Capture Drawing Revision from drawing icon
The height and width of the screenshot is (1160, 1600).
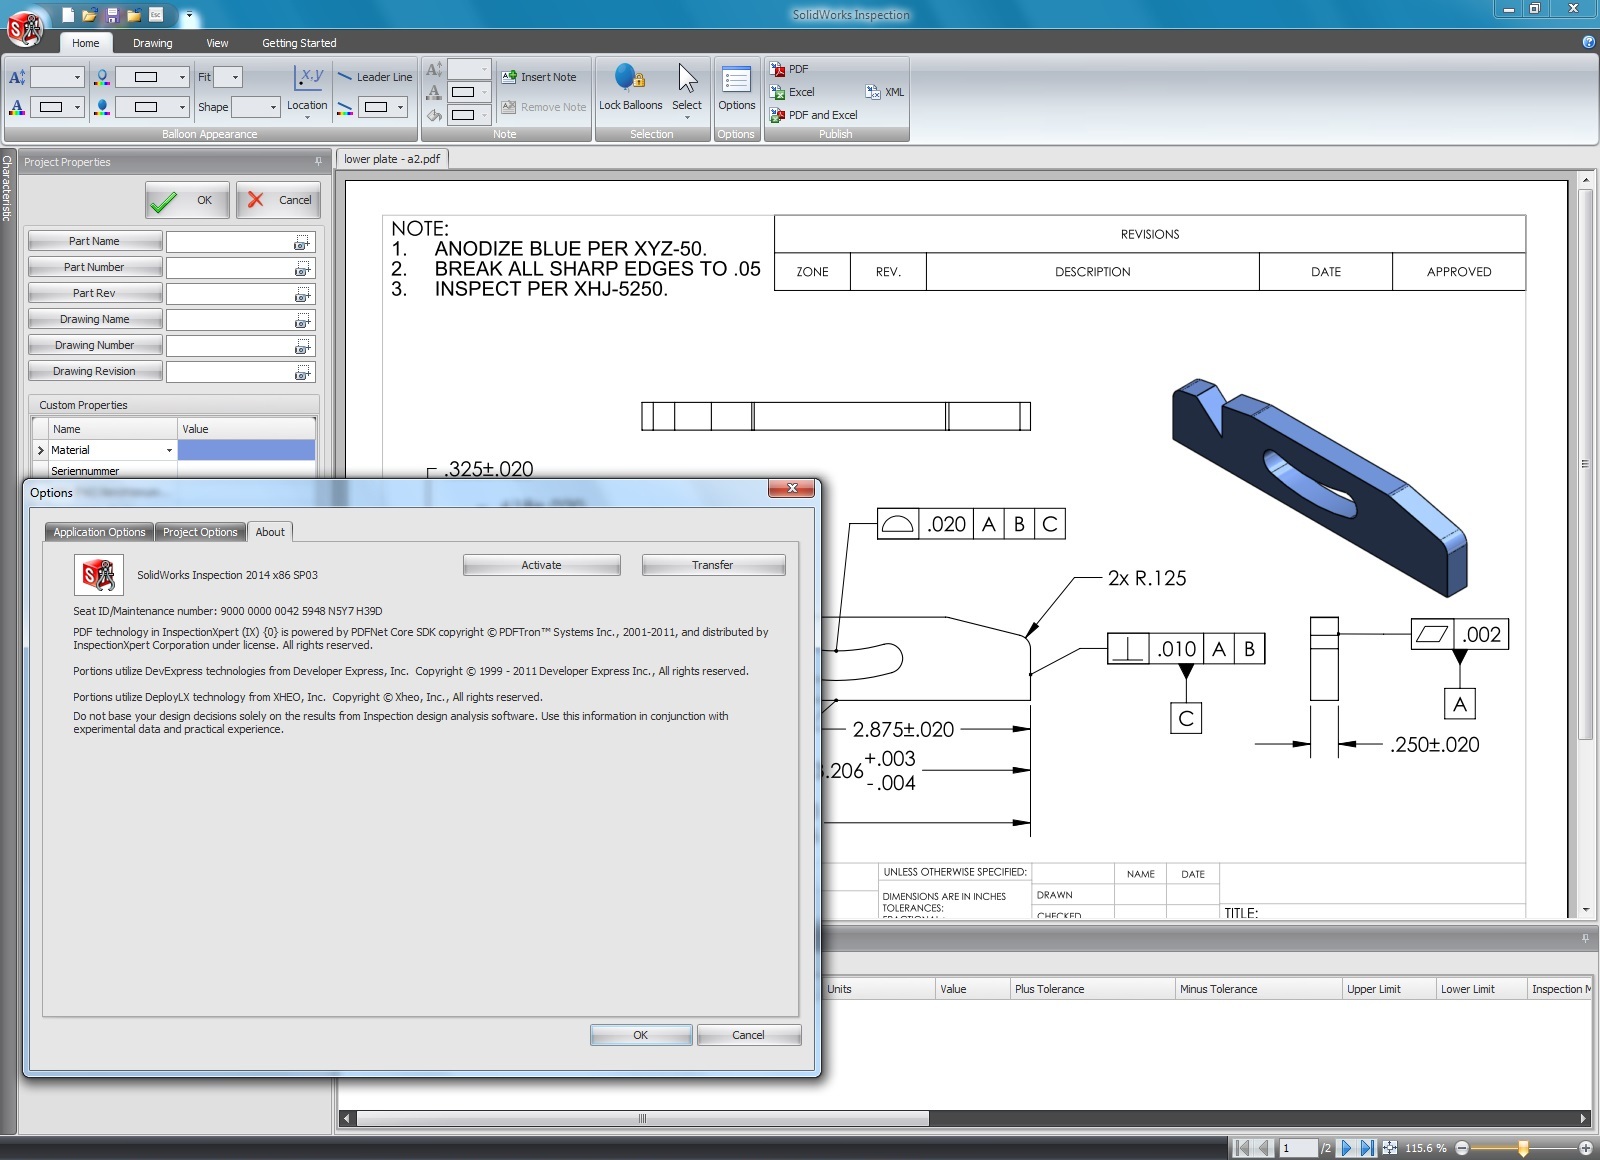[302, 373]
